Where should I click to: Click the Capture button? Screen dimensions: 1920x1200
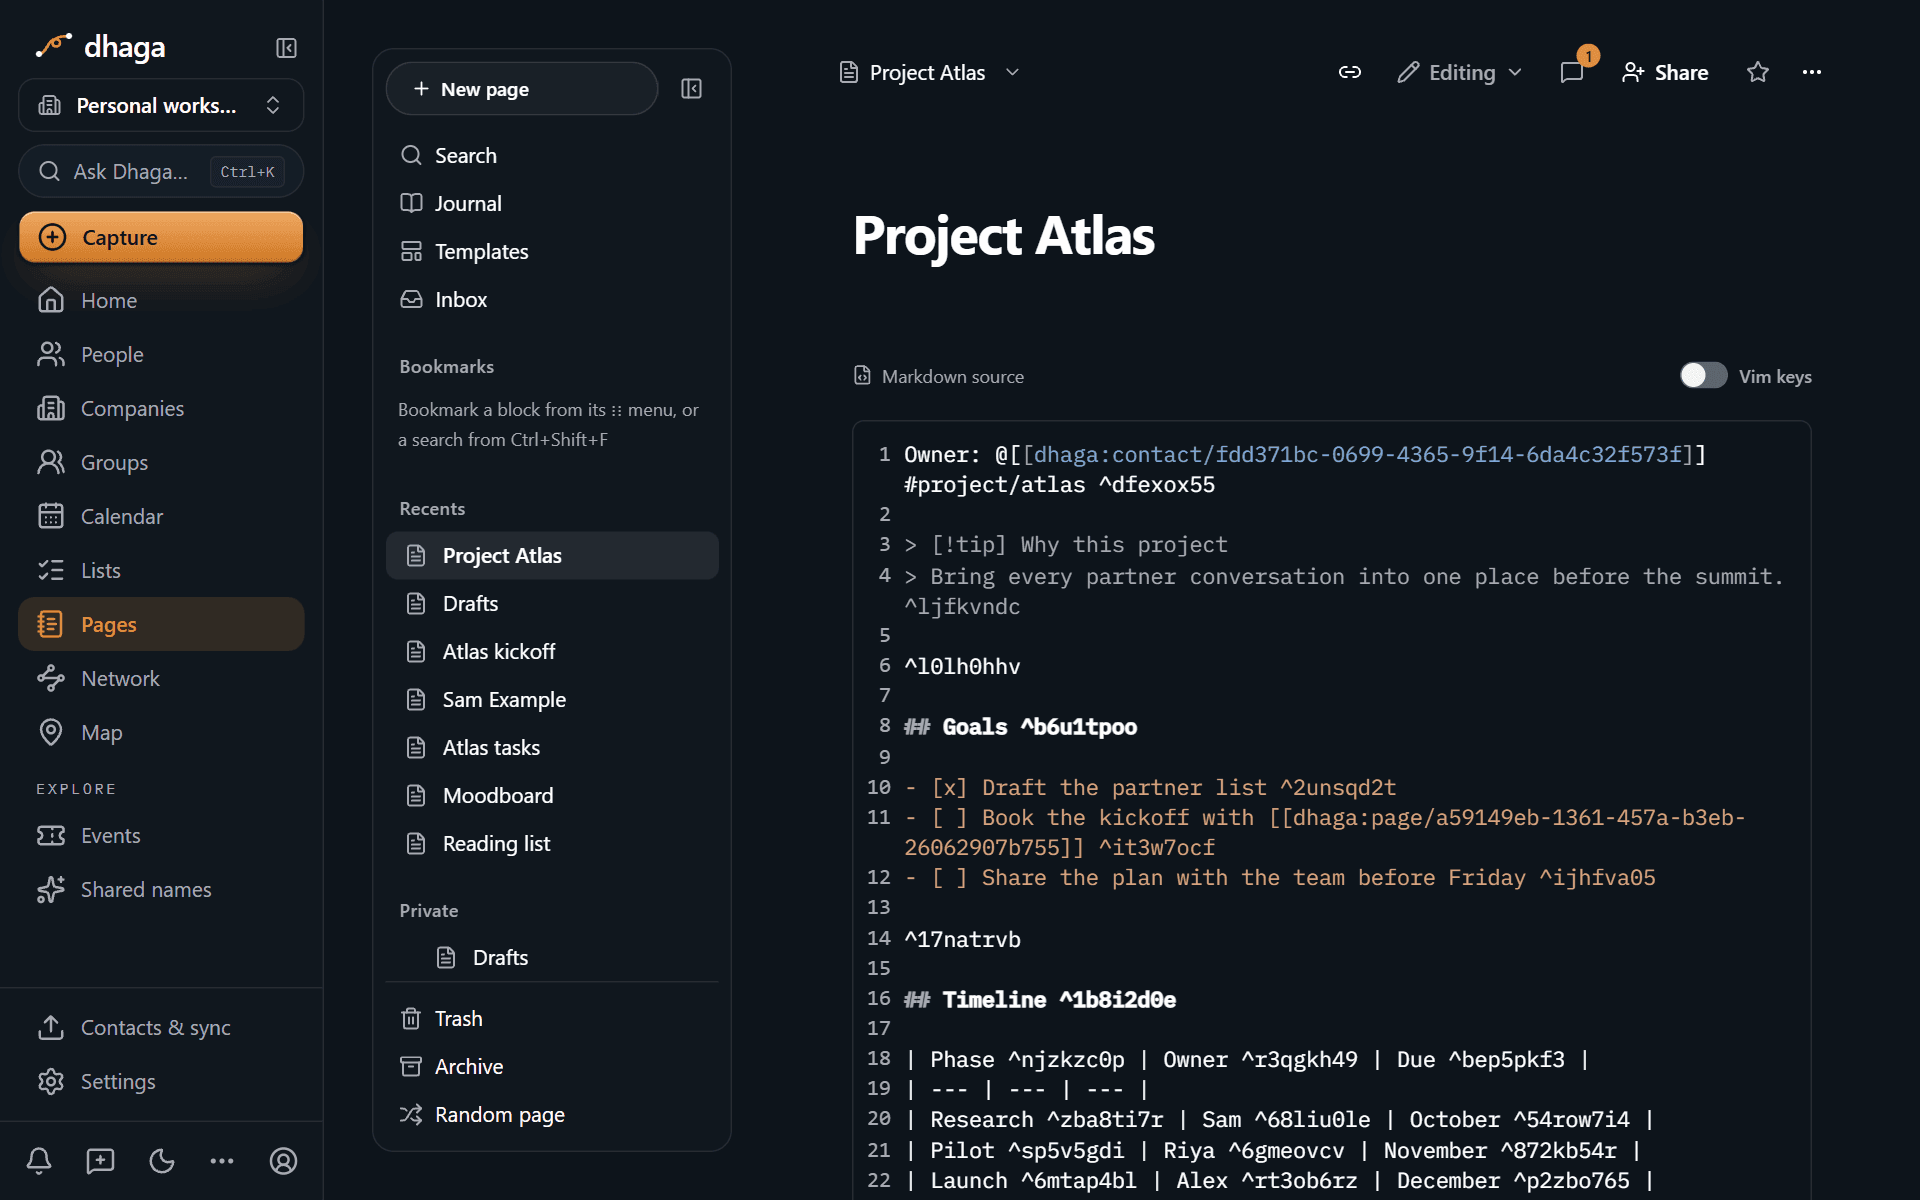tap(161, 237)
